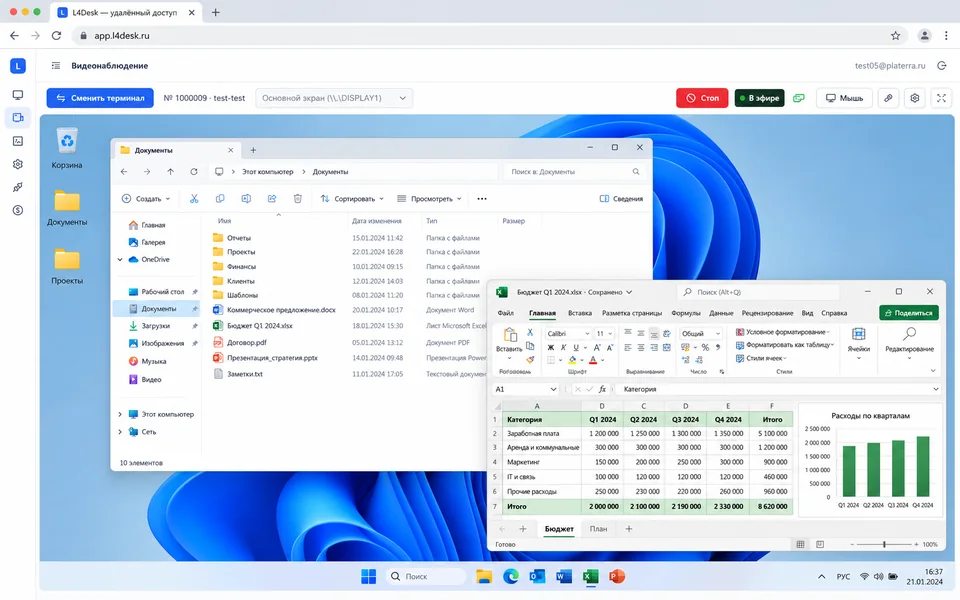Screen dimensions: 960x600
Task: Click the green Поделиться button in Excel
Action: [909, 313]
